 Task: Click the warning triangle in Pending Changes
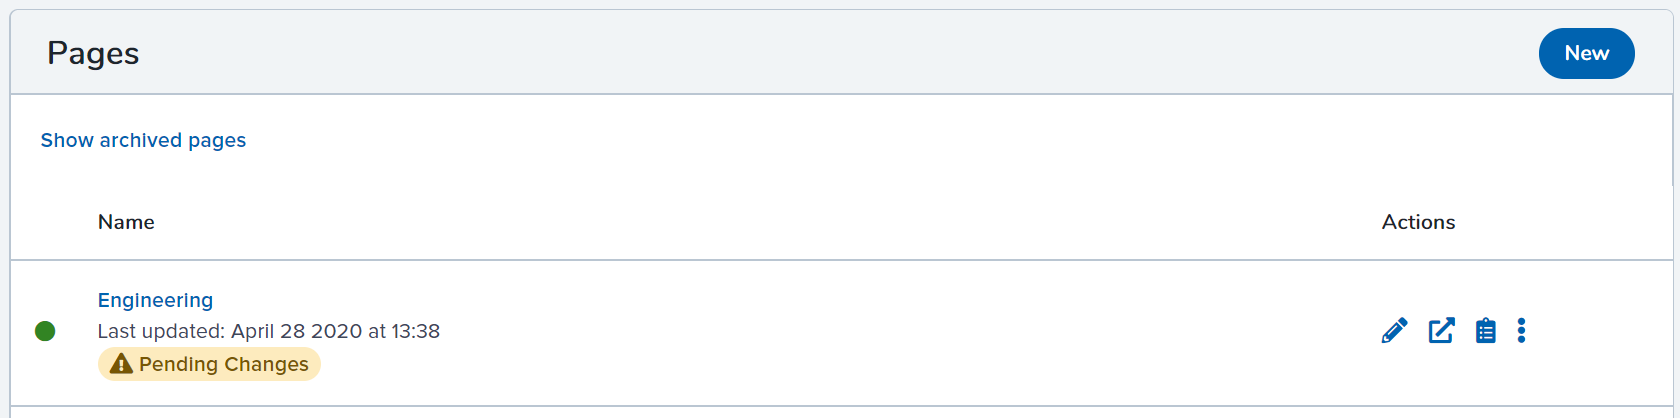(x=121, y=364)
